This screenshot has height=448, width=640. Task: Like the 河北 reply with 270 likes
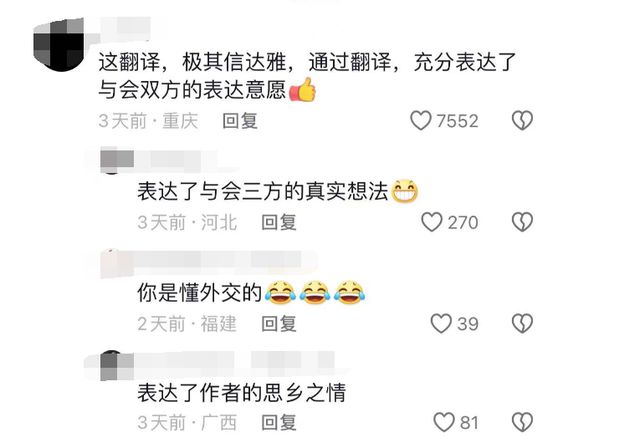432,222
